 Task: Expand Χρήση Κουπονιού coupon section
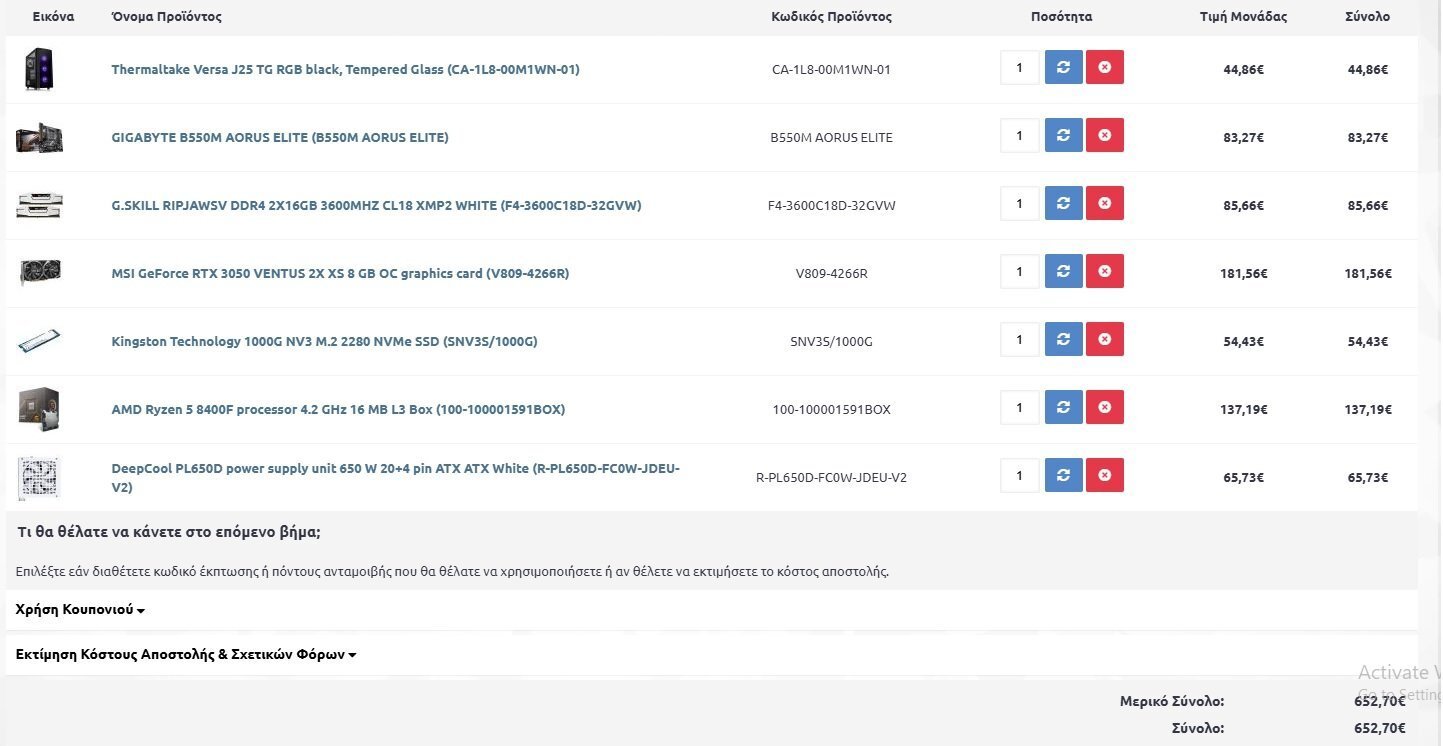coord(81,609)
